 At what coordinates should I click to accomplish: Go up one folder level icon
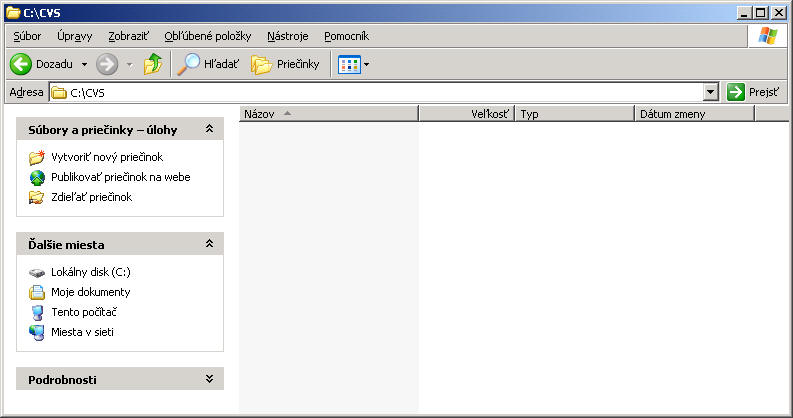tap(153, 64)
